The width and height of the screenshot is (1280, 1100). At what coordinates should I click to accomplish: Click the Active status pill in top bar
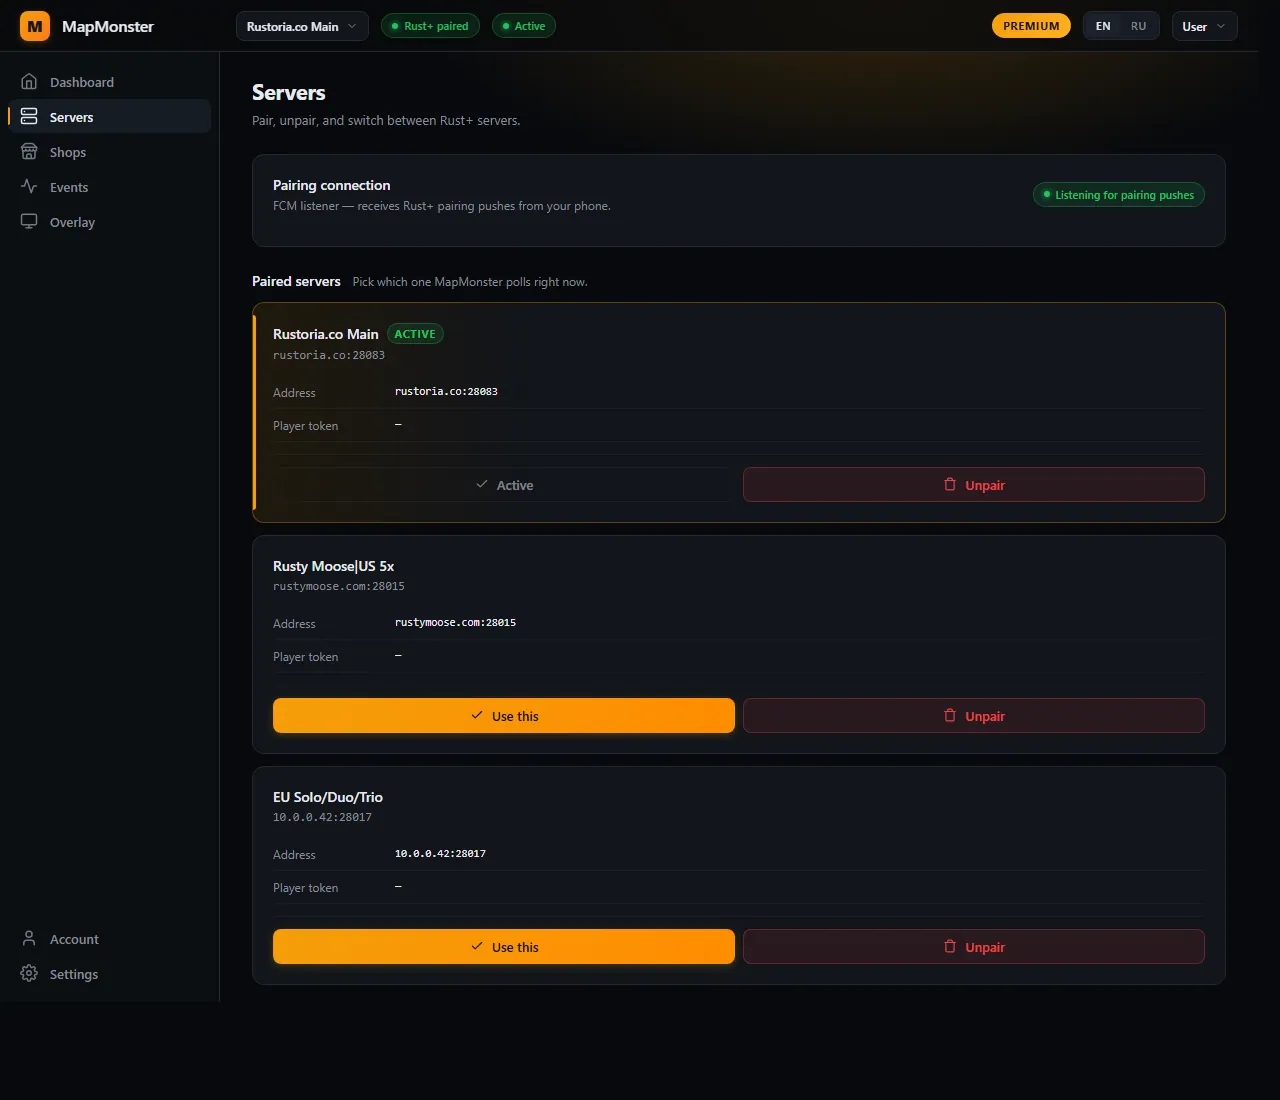pos(524,26)
